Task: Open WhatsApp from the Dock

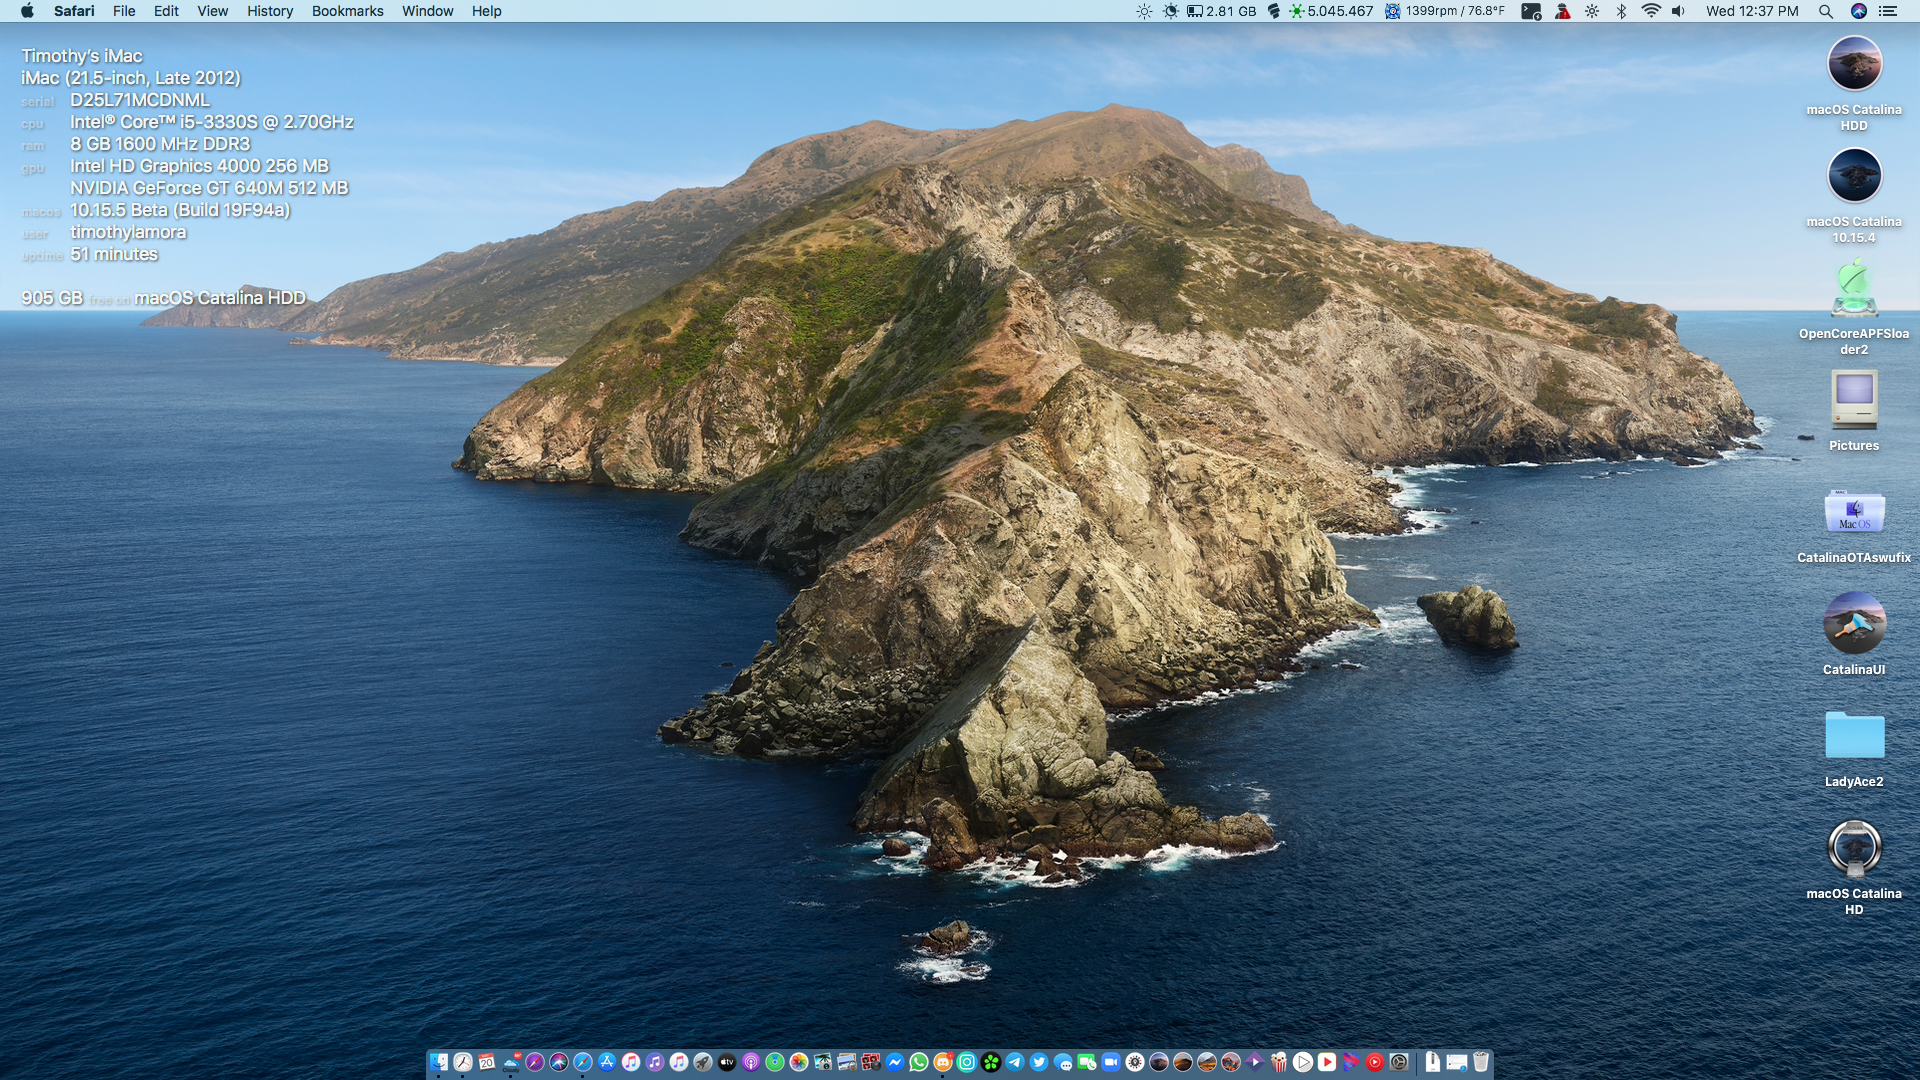Action: 919,1062
